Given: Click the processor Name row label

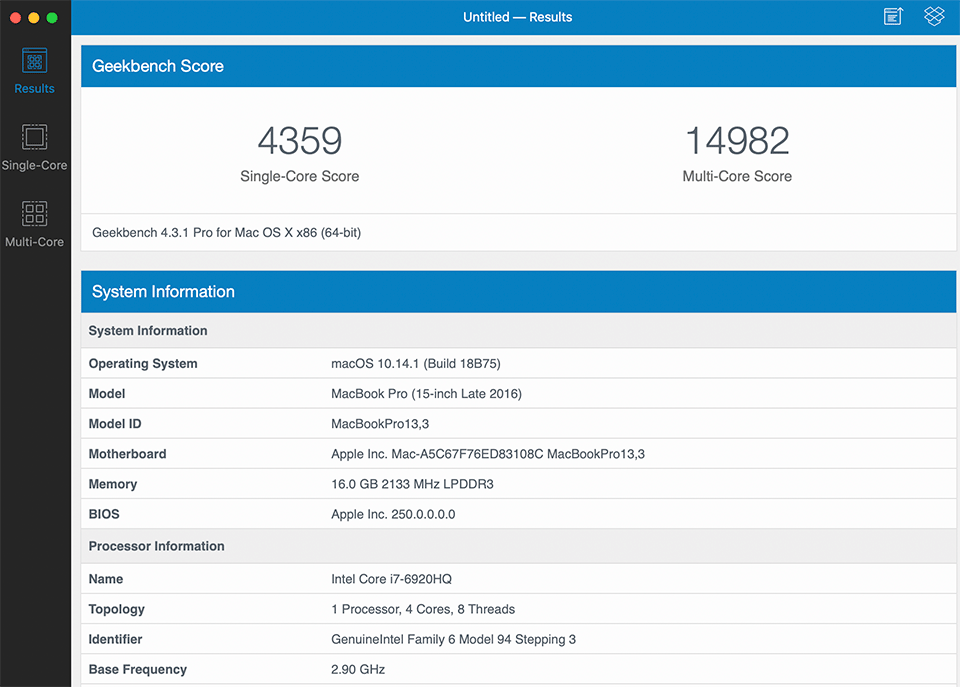Looking at the screenshot, I should tap(106, 579).
